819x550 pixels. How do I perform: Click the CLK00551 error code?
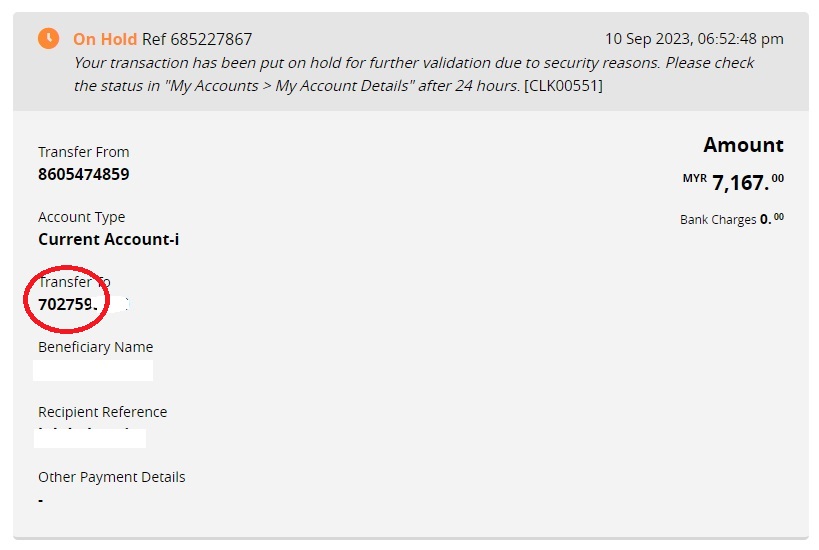[563, 86]
